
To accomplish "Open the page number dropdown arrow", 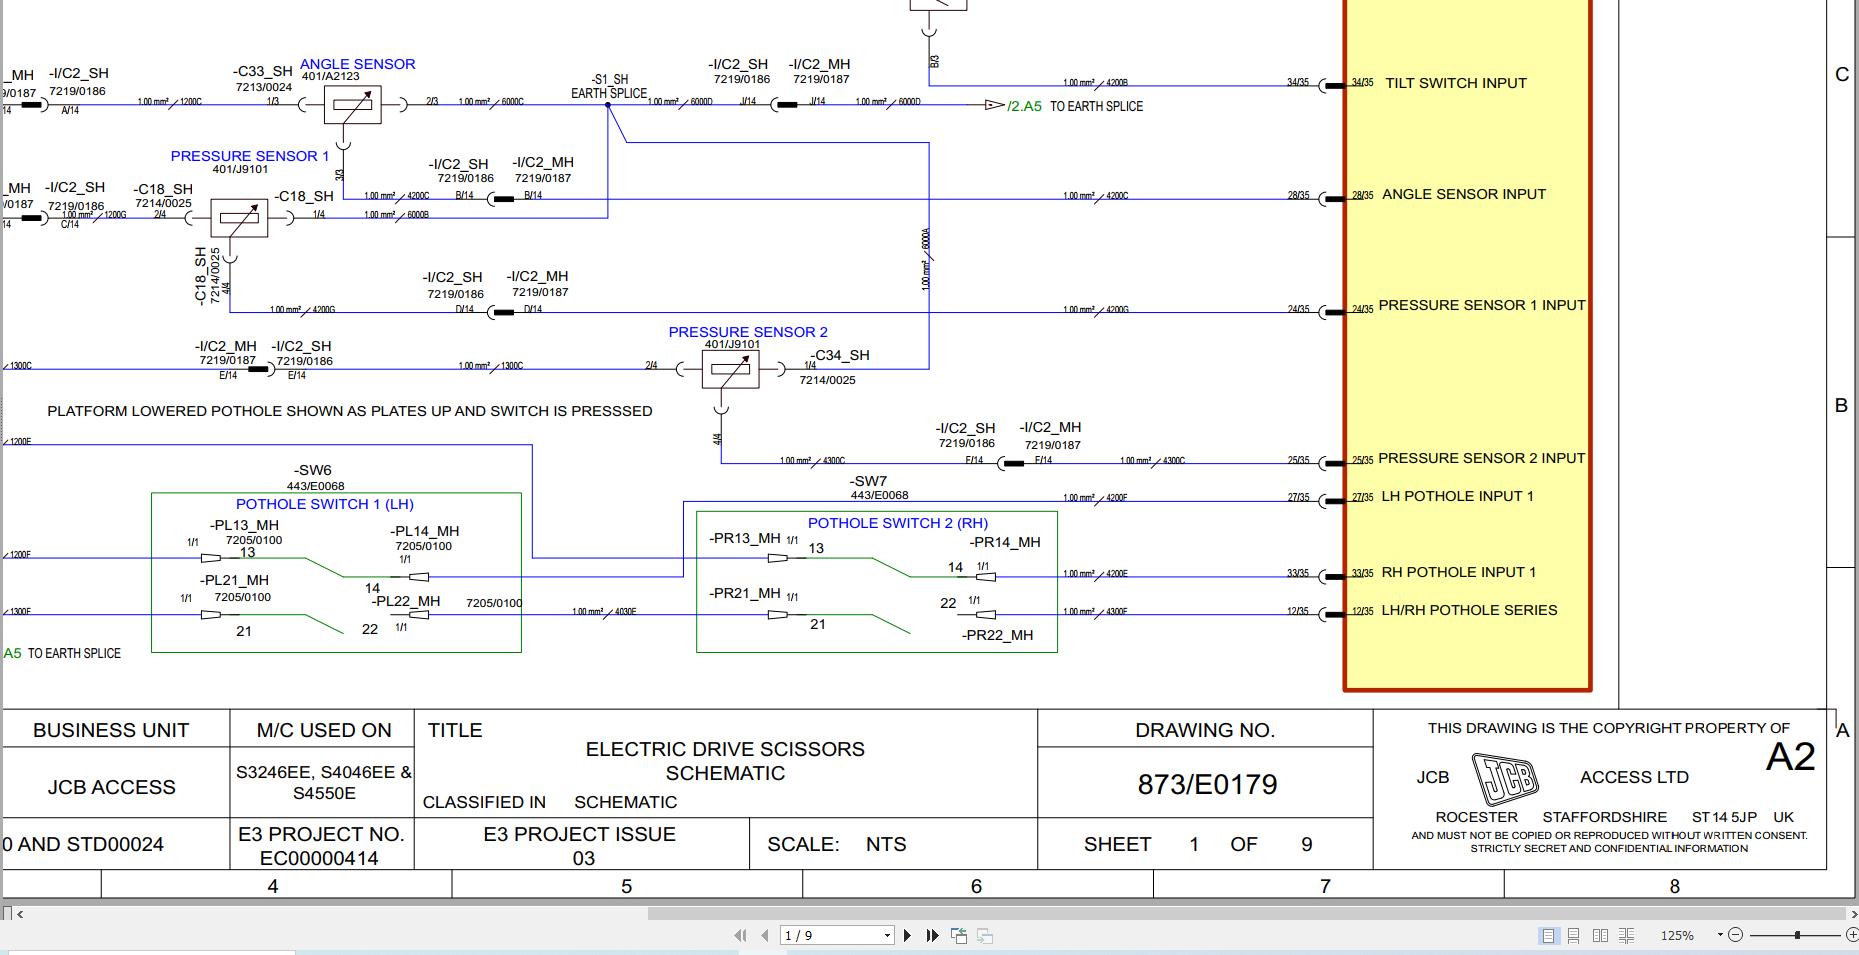I will (x=887, y=936).
